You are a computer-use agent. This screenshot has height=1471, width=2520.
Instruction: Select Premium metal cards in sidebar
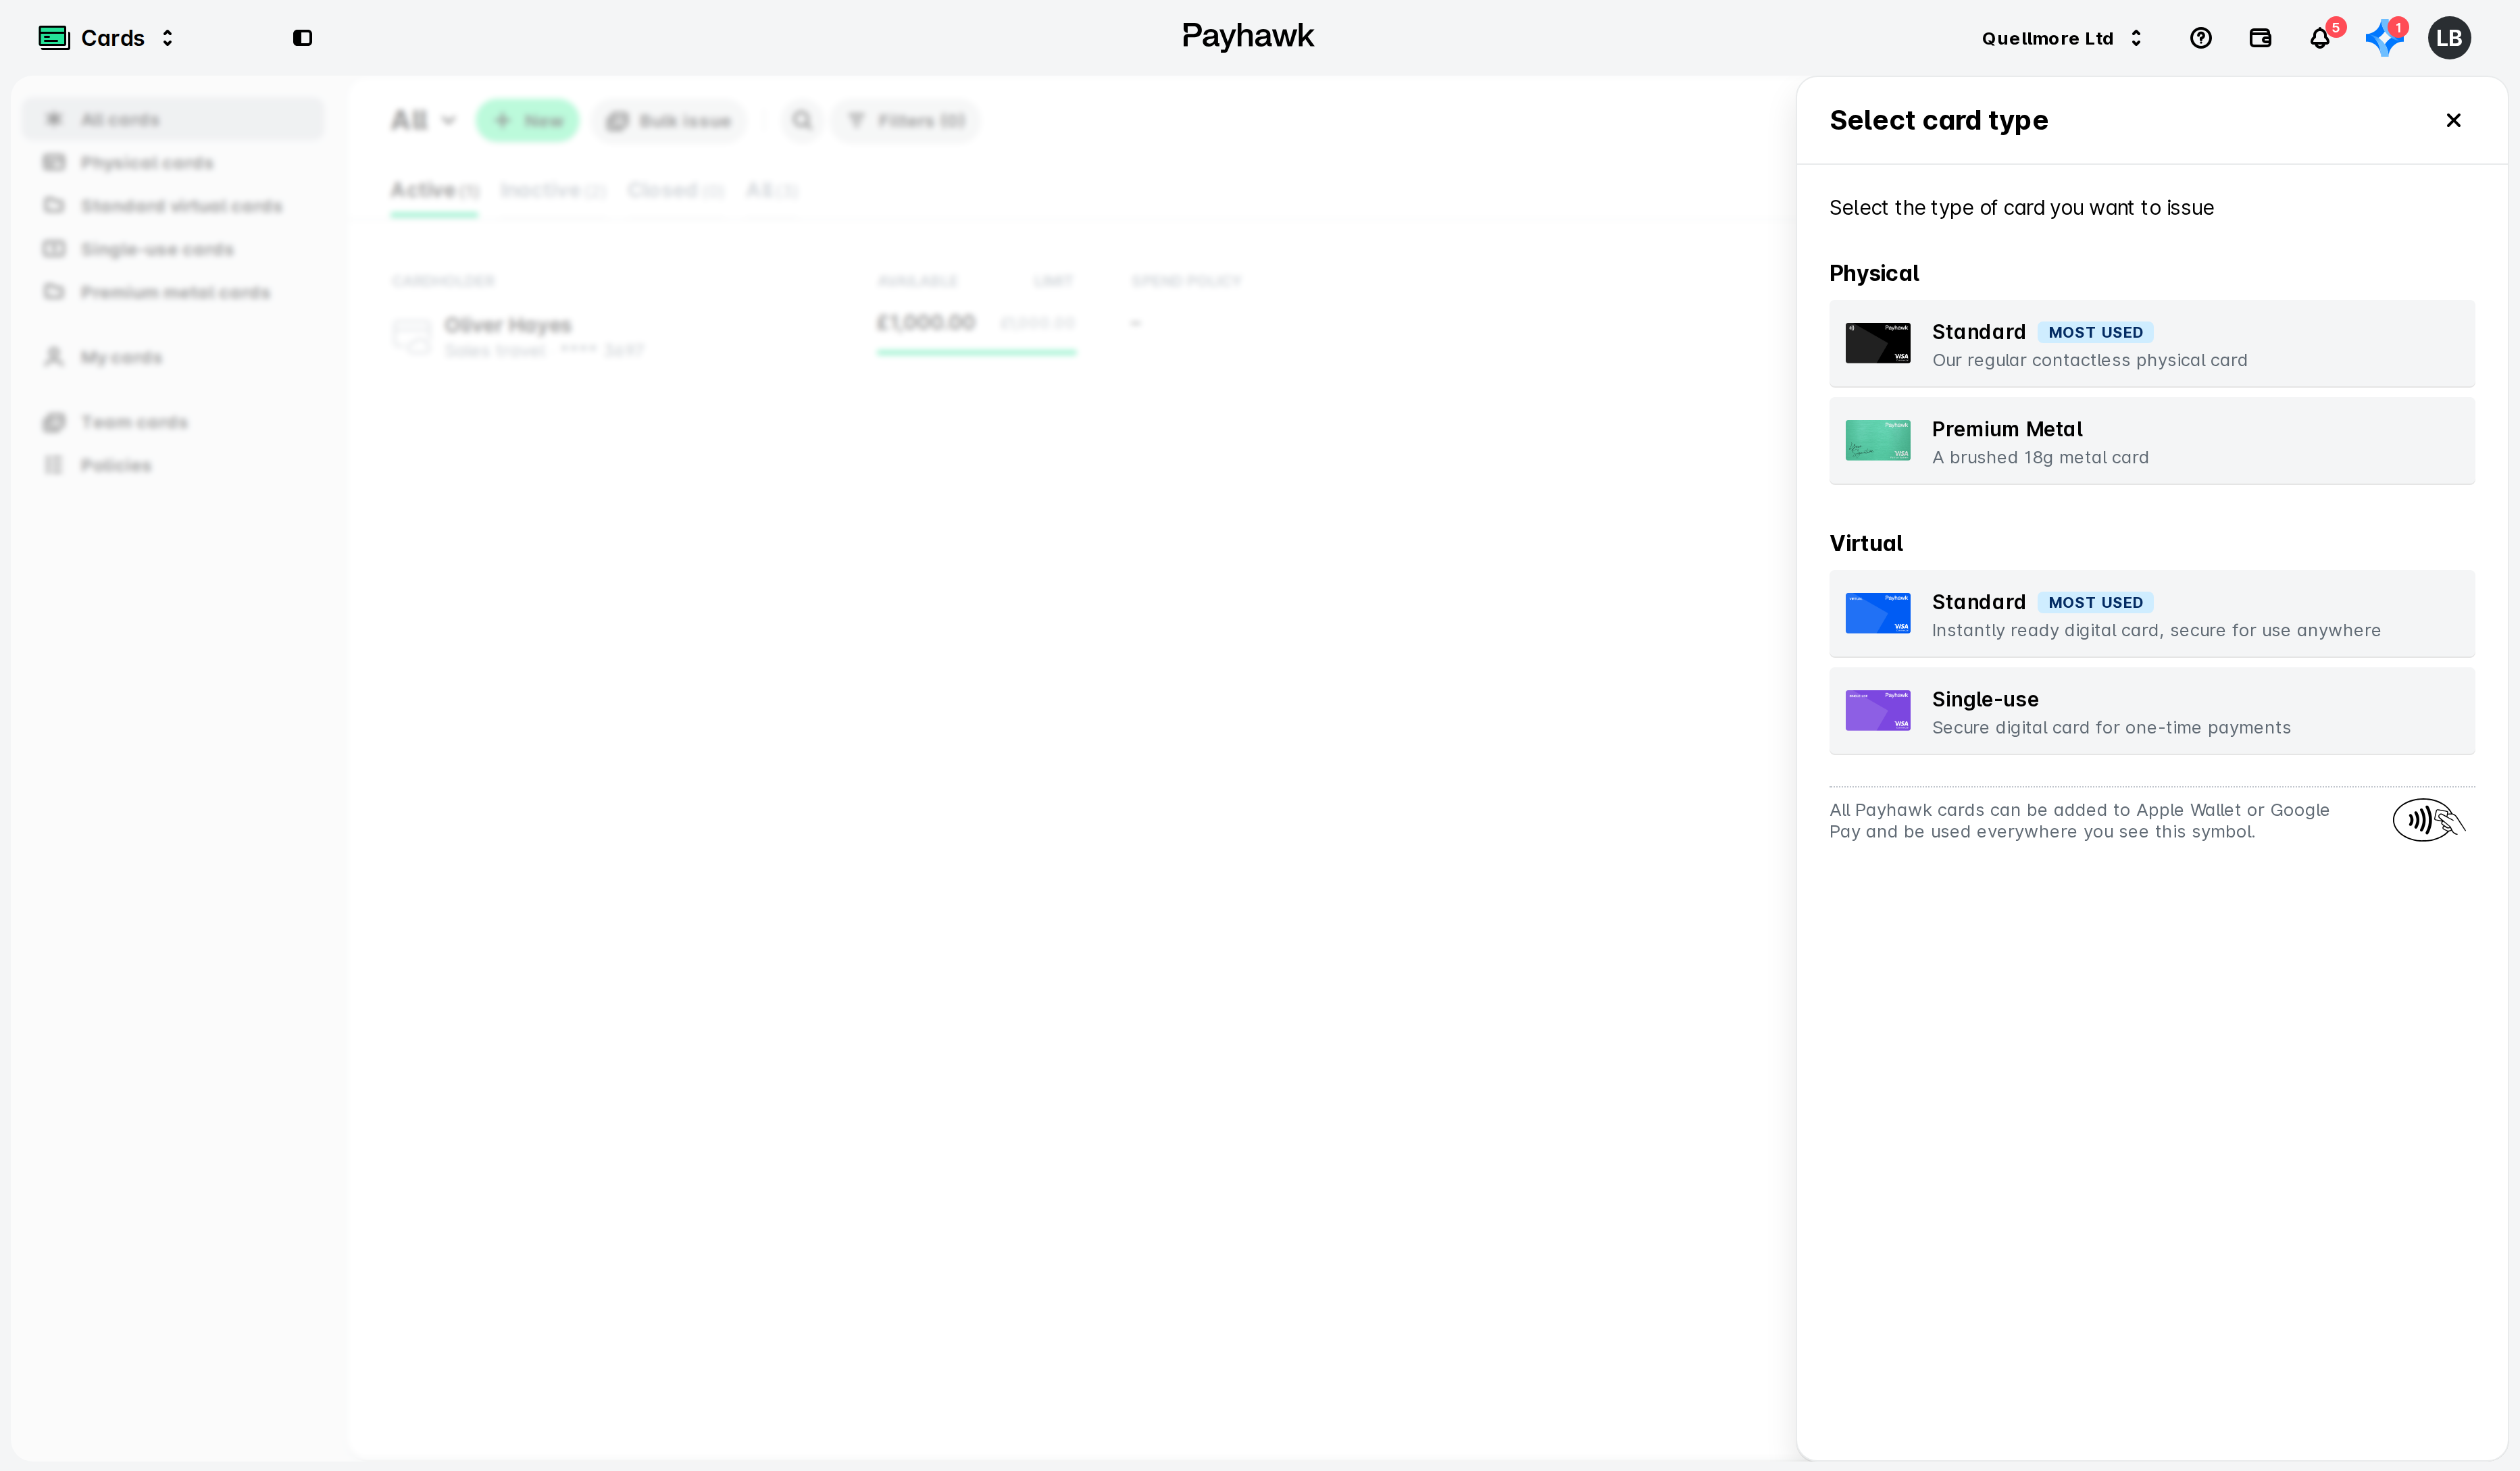pos(173,291)
